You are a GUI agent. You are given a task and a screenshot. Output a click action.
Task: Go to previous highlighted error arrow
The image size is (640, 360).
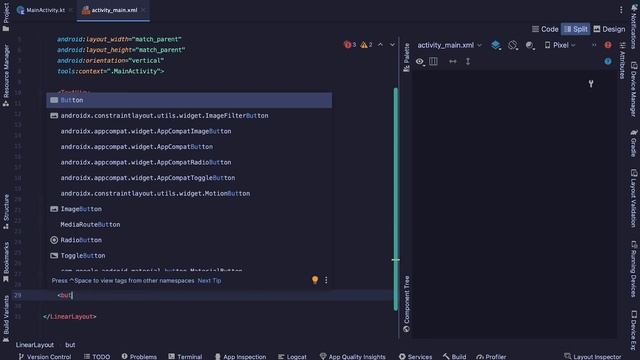tap(380, 44)
